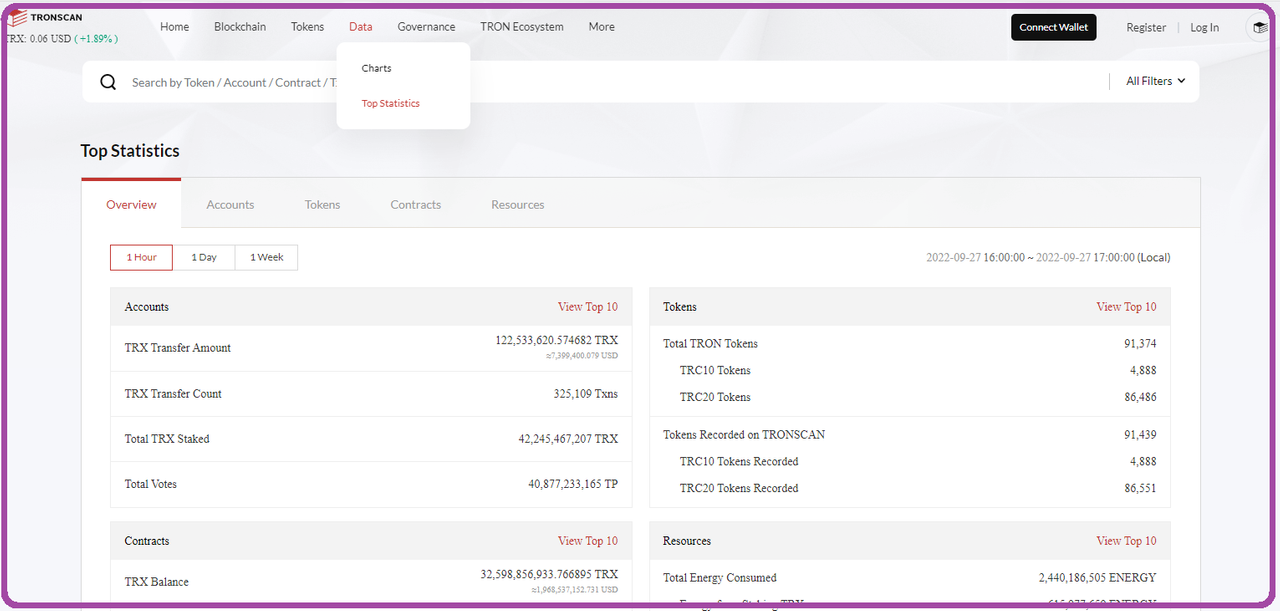Viewport: 1280px width, 611px height.
Task: Select the 1 Day time filter
Action: (204, 257)
